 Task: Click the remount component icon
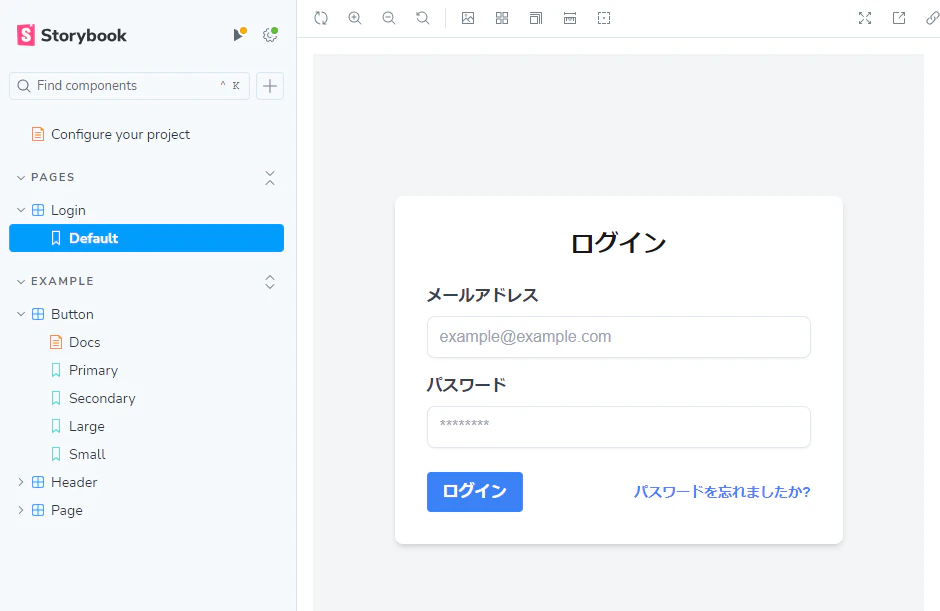(321, 18)
